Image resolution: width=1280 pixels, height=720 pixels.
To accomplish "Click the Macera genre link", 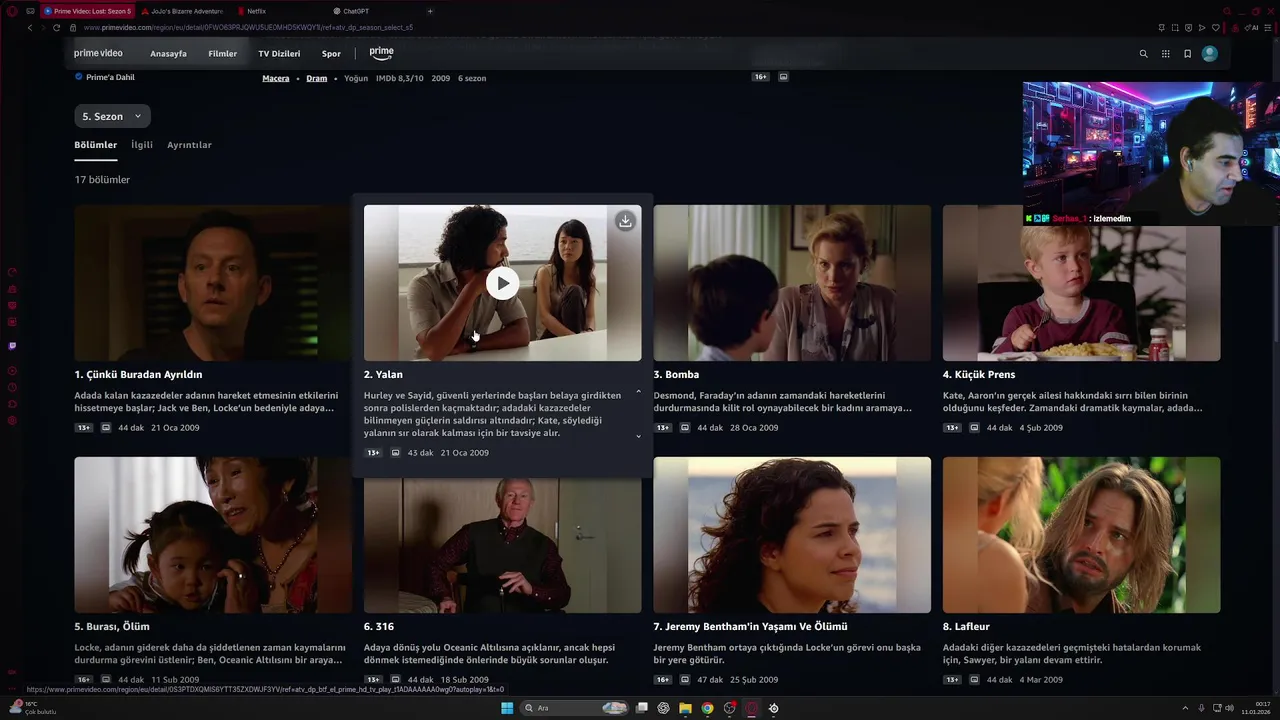I will (275, 78).
